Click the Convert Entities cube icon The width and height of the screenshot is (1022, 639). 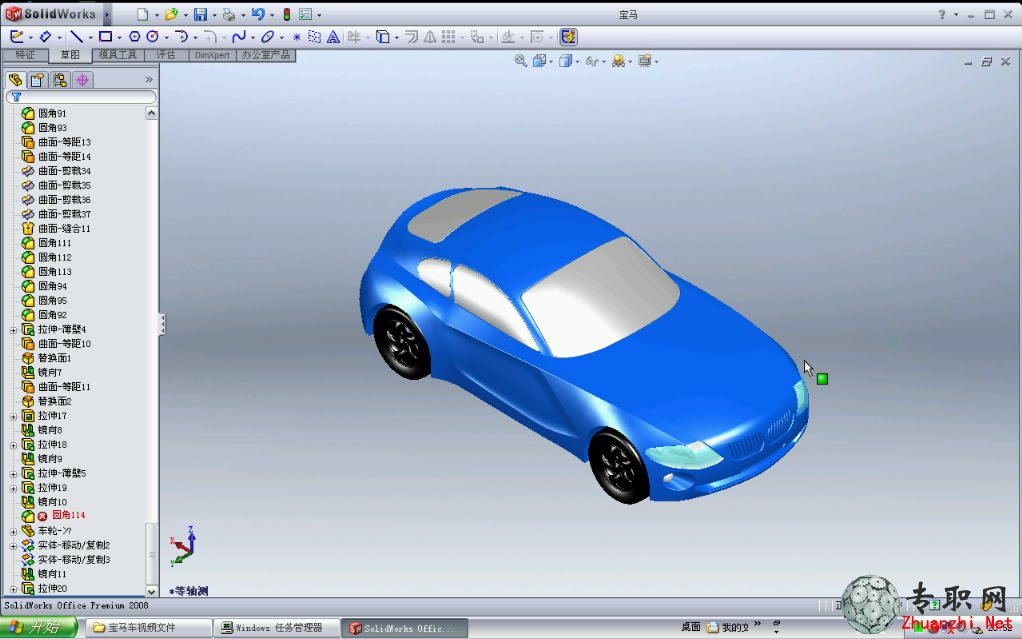[x=383, y=37]
